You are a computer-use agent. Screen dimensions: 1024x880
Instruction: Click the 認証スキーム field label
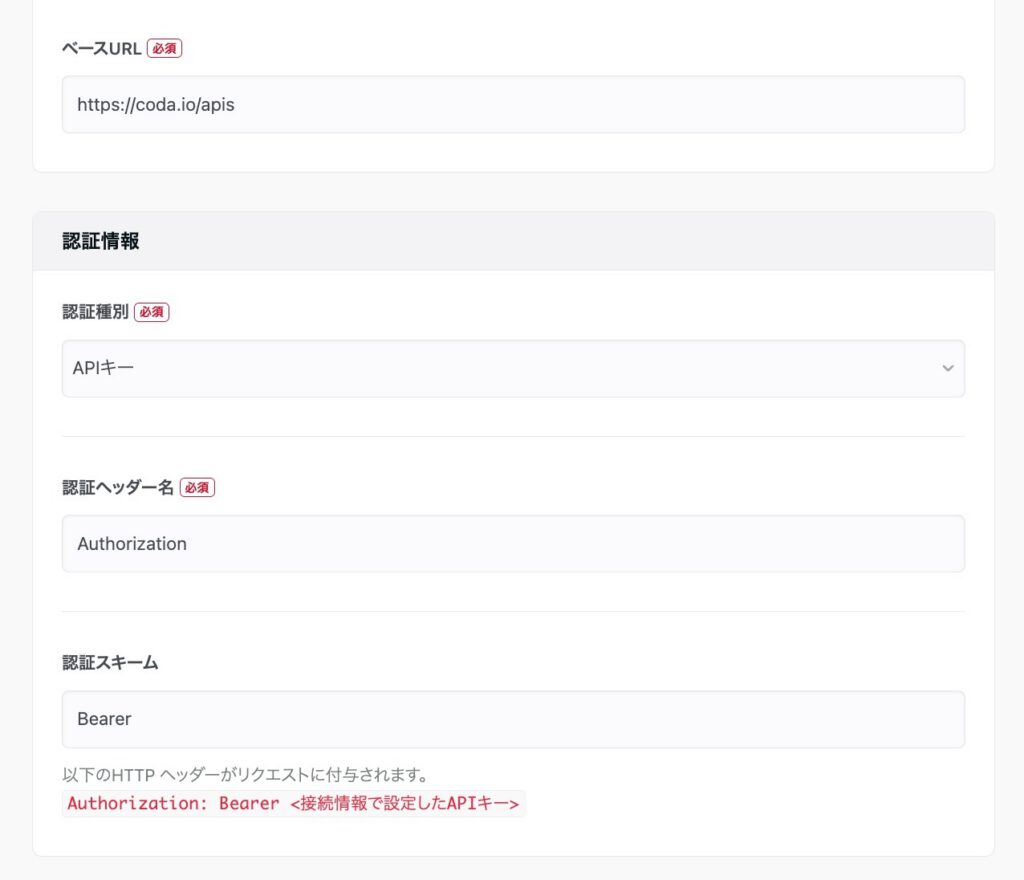tap(110, 662)
